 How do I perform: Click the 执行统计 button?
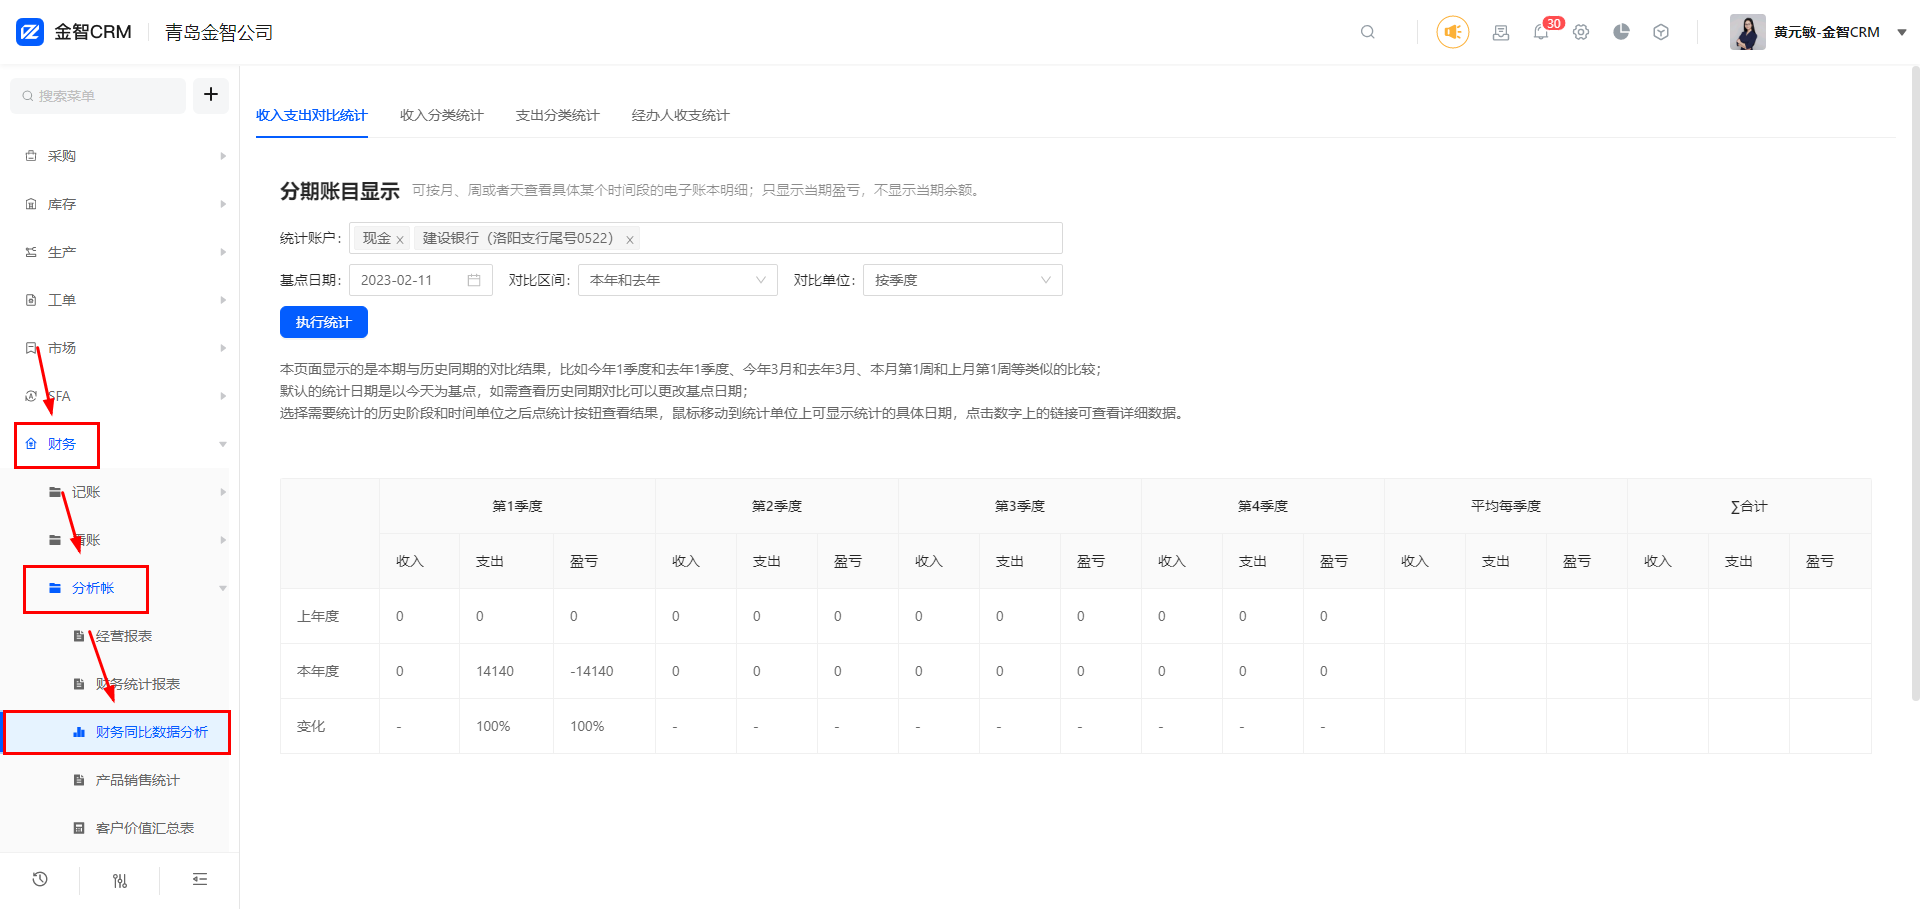click(323, 322)
